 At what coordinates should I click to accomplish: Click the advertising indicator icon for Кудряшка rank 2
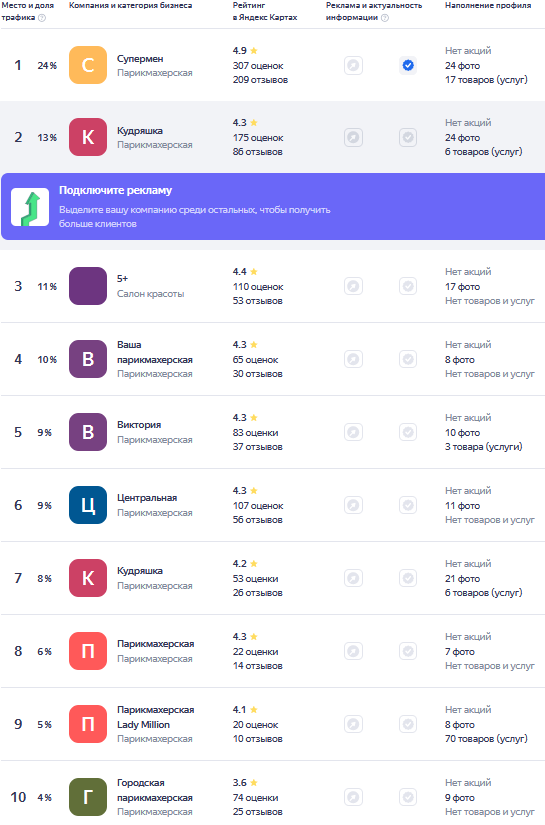click(354, 137)
